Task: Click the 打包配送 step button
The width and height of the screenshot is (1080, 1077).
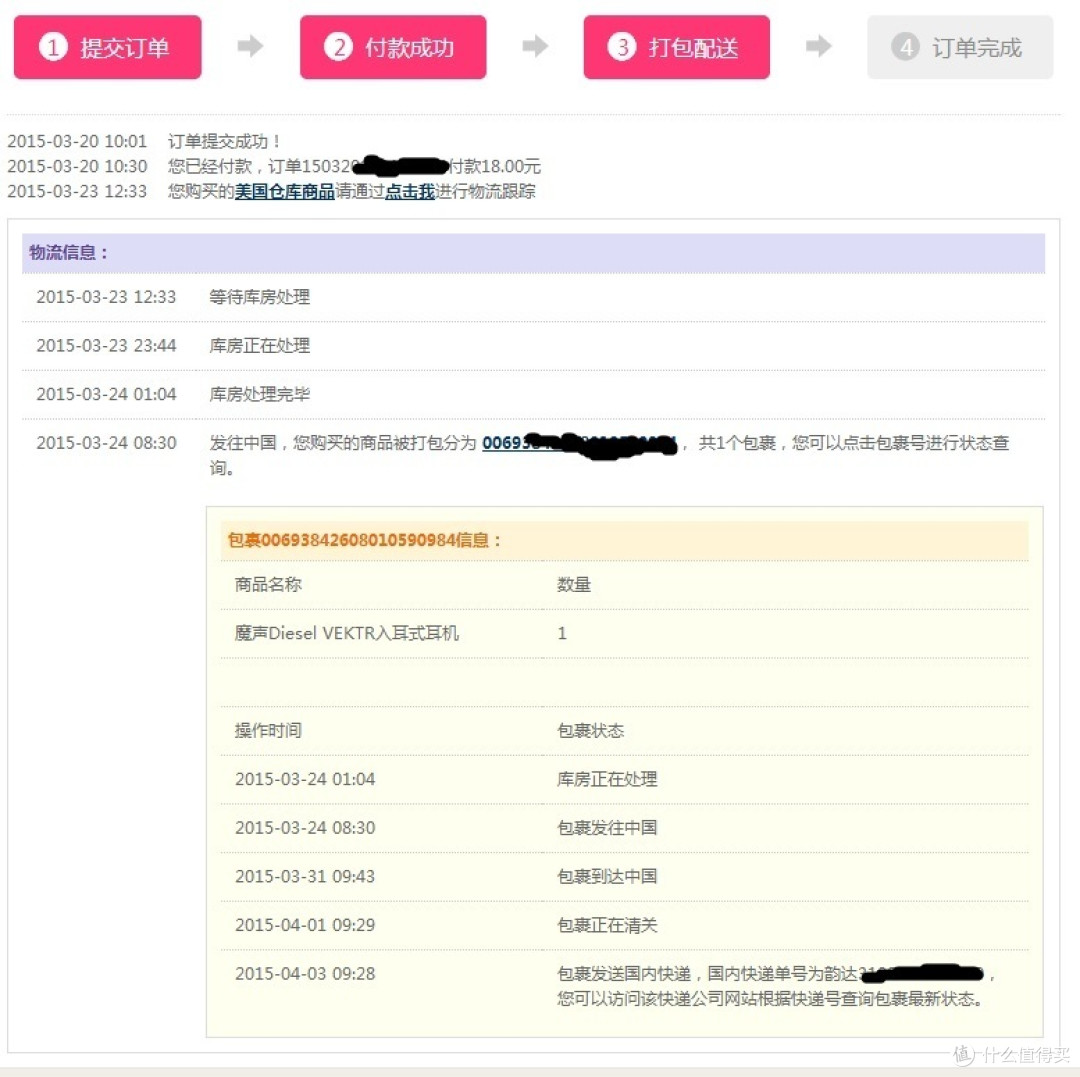Action: pos(676,48)
